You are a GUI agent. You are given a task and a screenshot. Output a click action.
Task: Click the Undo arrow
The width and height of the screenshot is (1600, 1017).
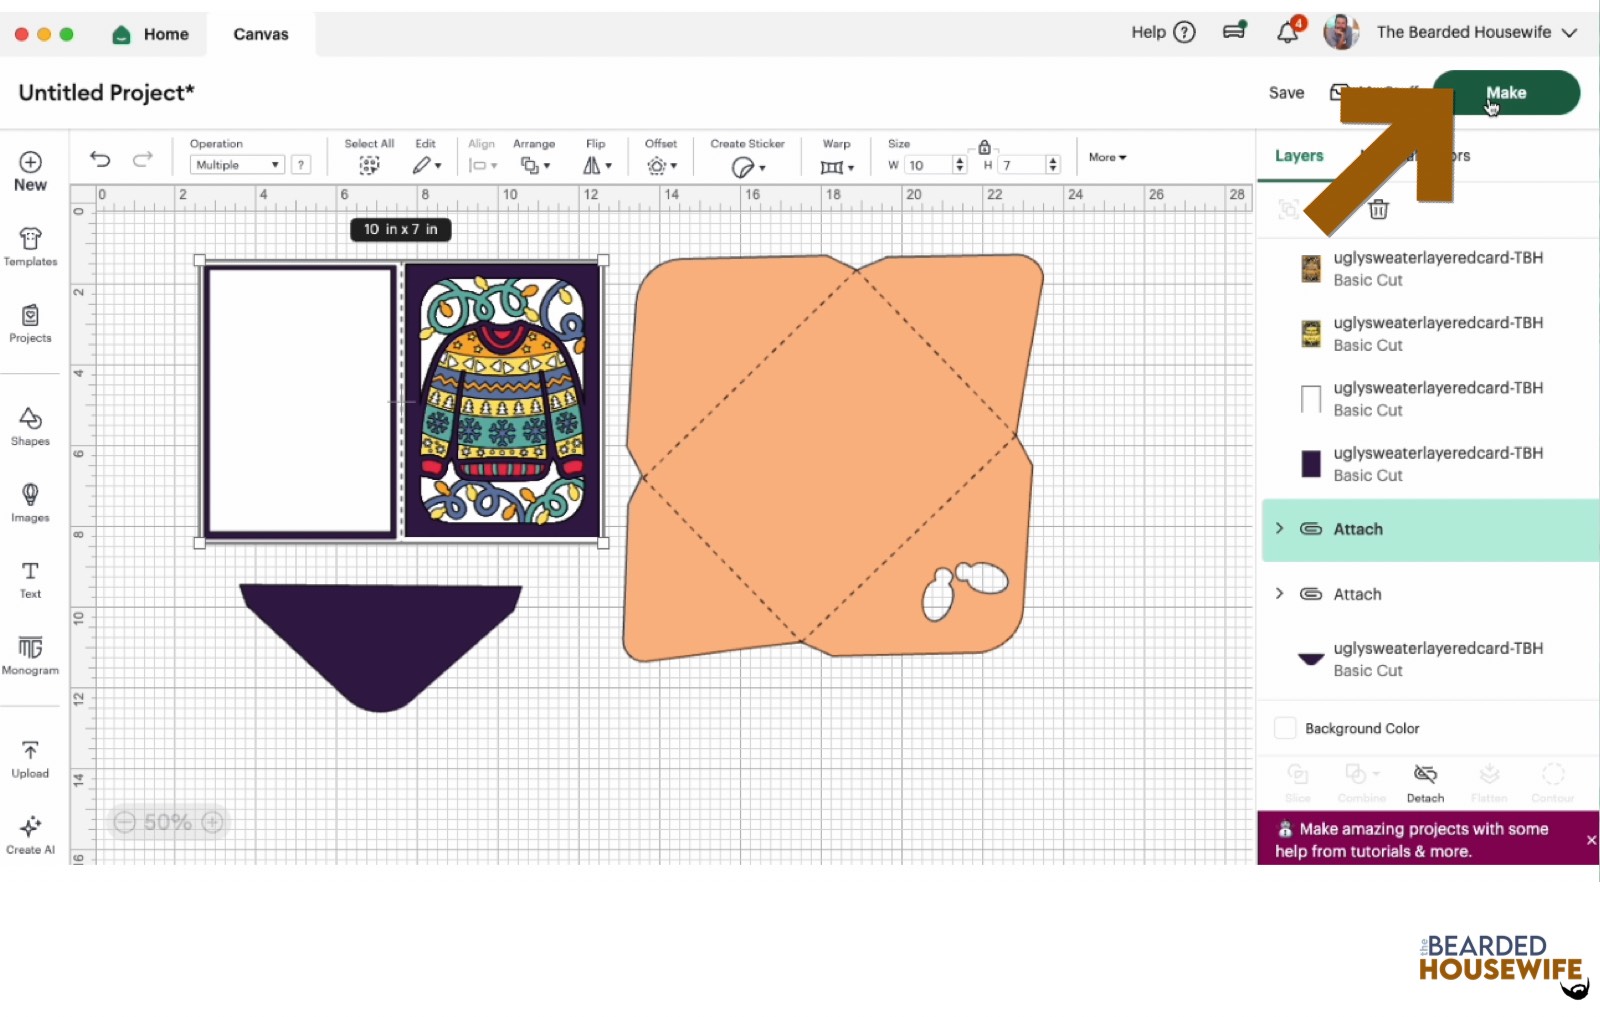pos(100,159)
